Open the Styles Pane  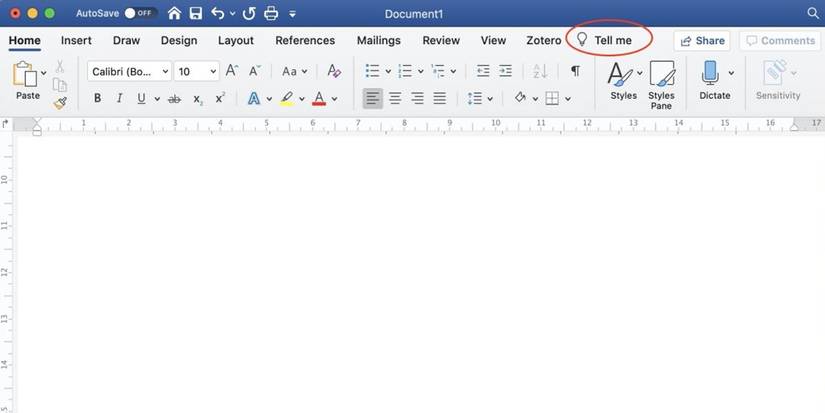click(x=661, y=85)
